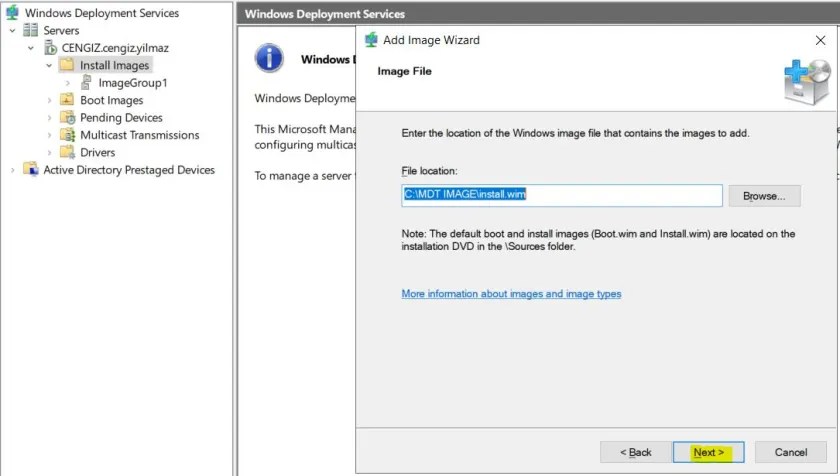This screenshot has height=476, width=840.
Task: Click the Boot Images folder icon
Action: [67, 100]
